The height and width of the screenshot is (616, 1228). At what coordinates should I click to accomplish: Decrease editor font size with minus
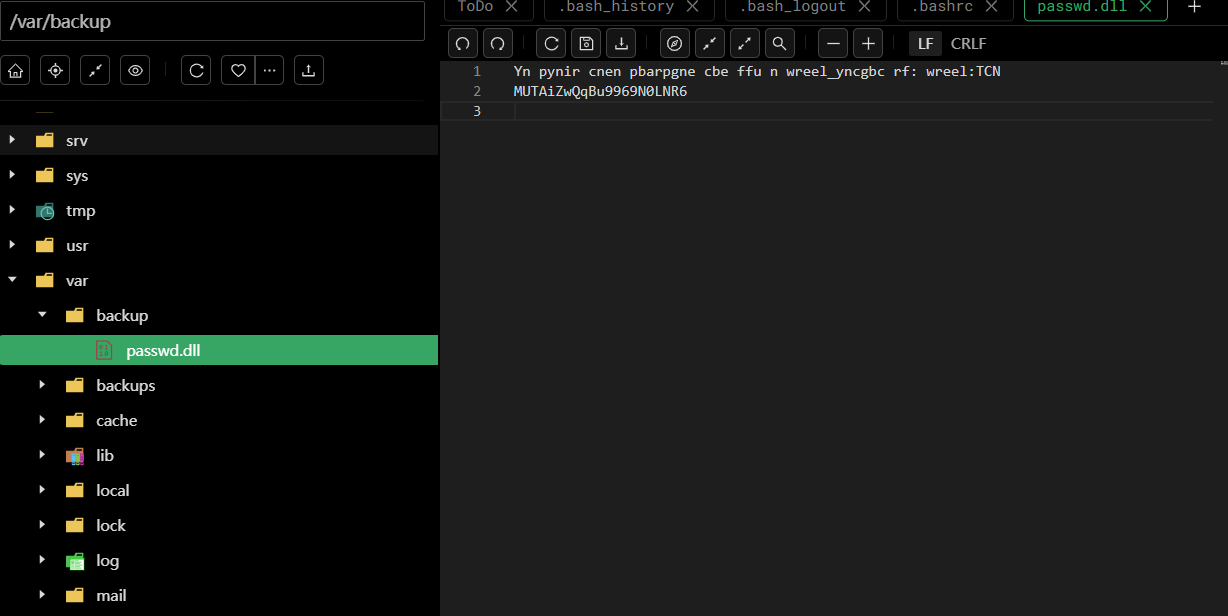[833, 43]
